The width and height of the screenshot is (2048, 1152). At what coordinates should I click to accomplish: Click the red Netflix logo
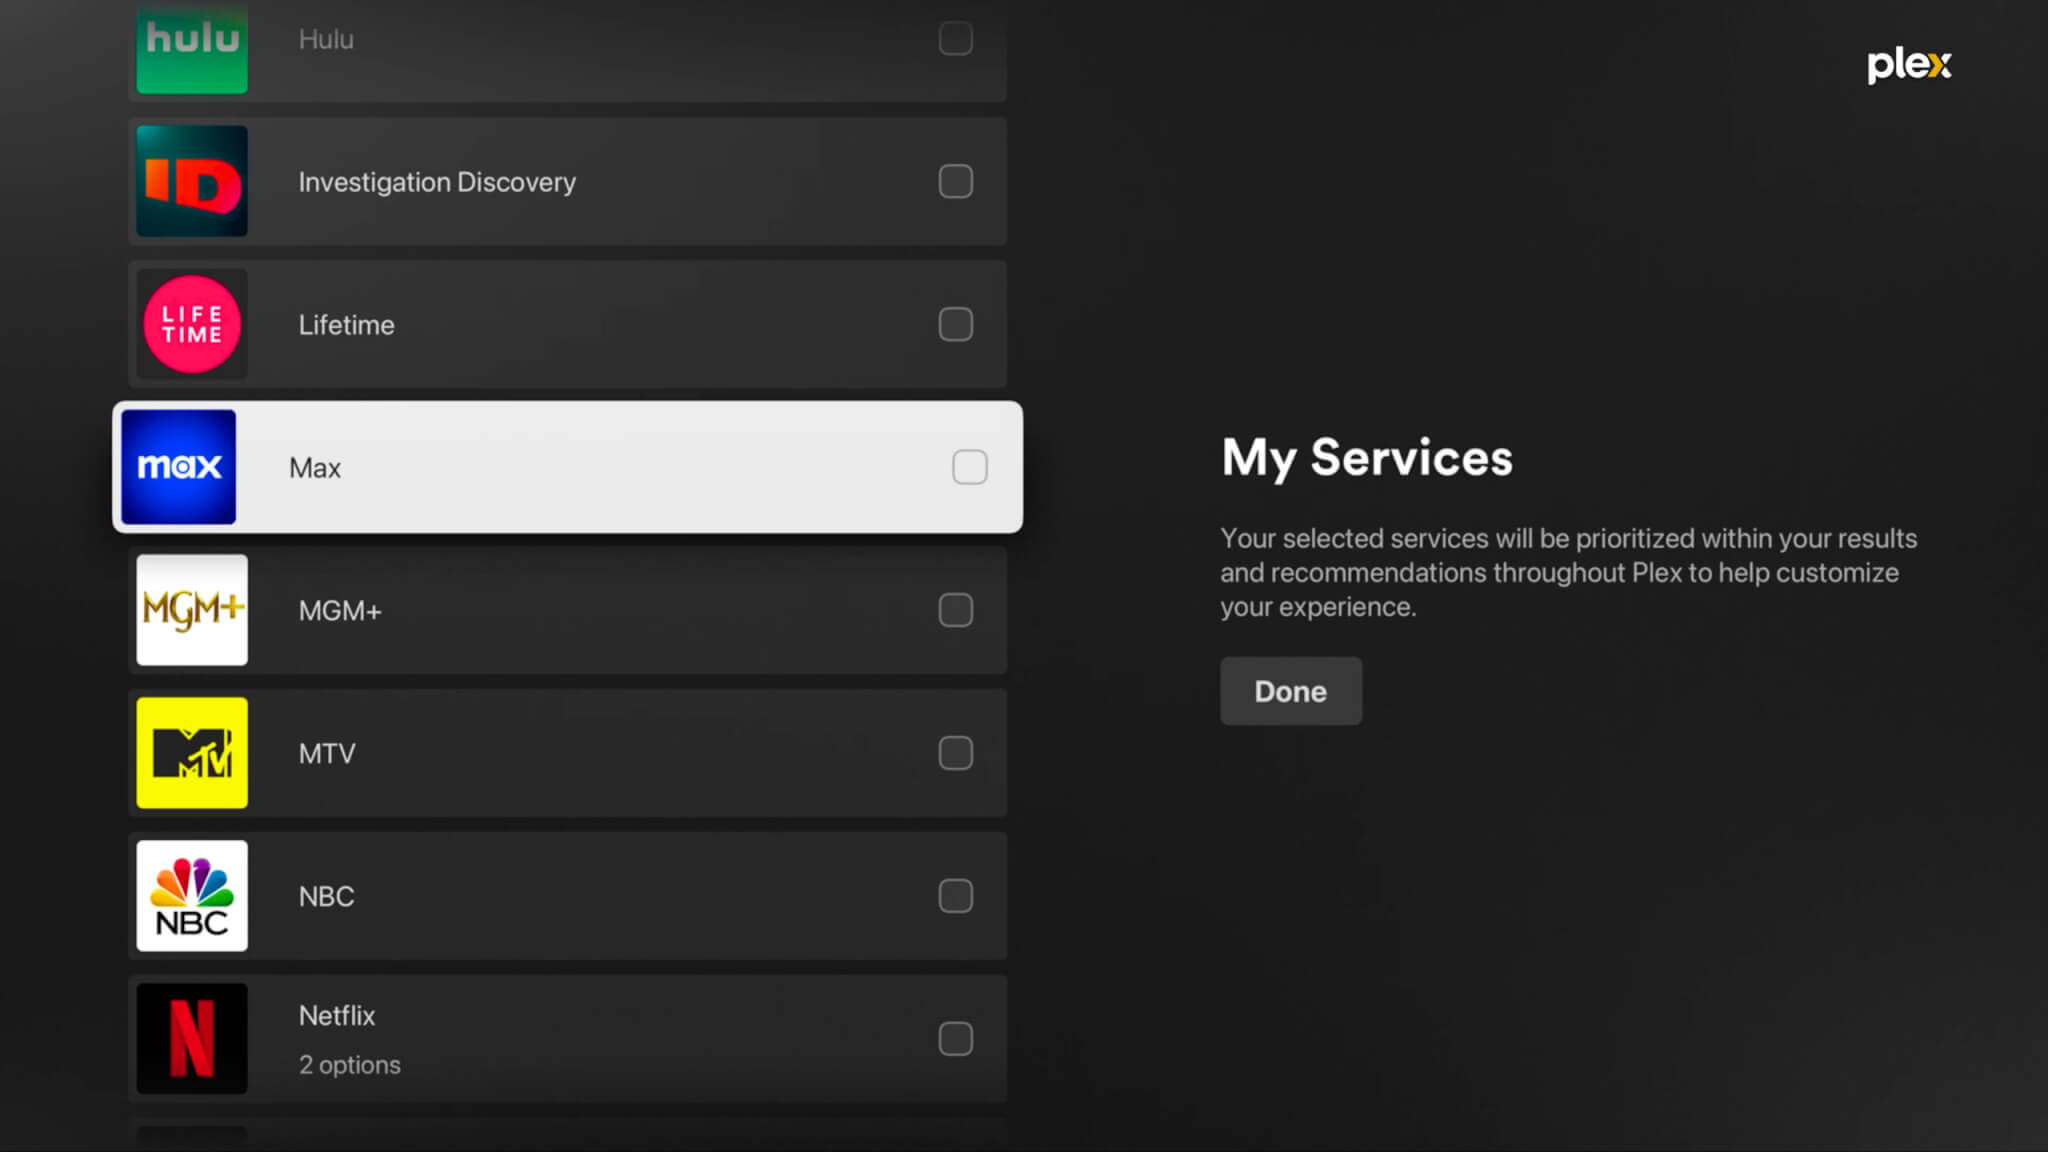point(192,1039)
